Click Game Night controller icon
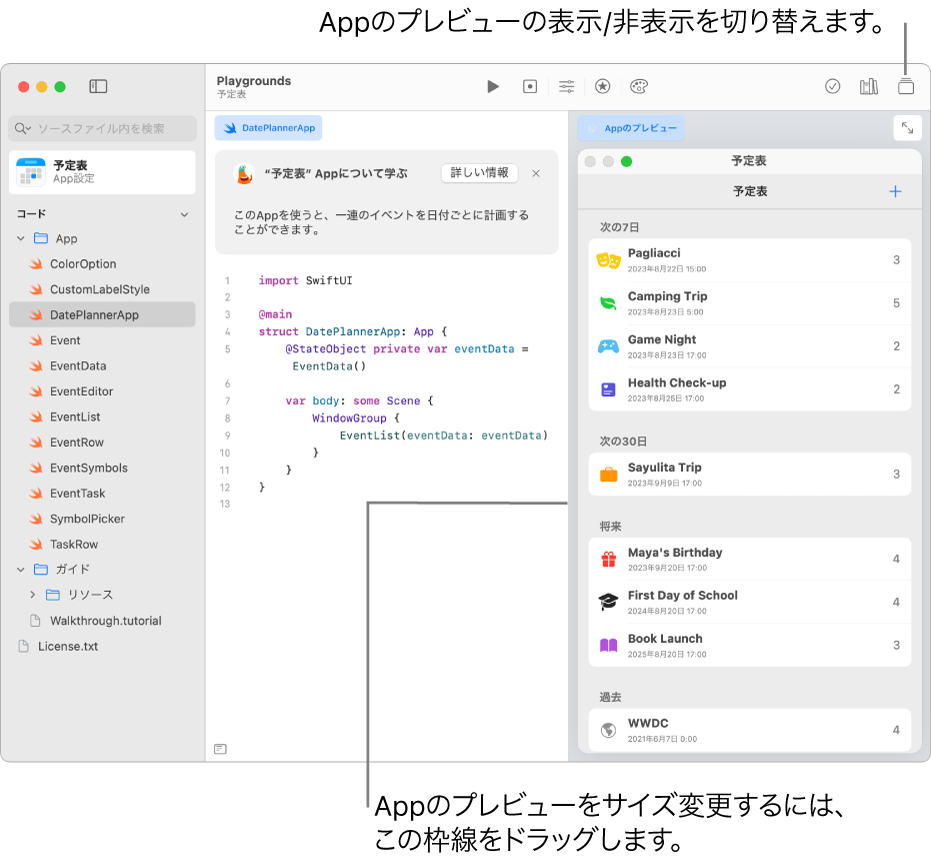This screenshot has height=862, width=931. pos(609,347)
